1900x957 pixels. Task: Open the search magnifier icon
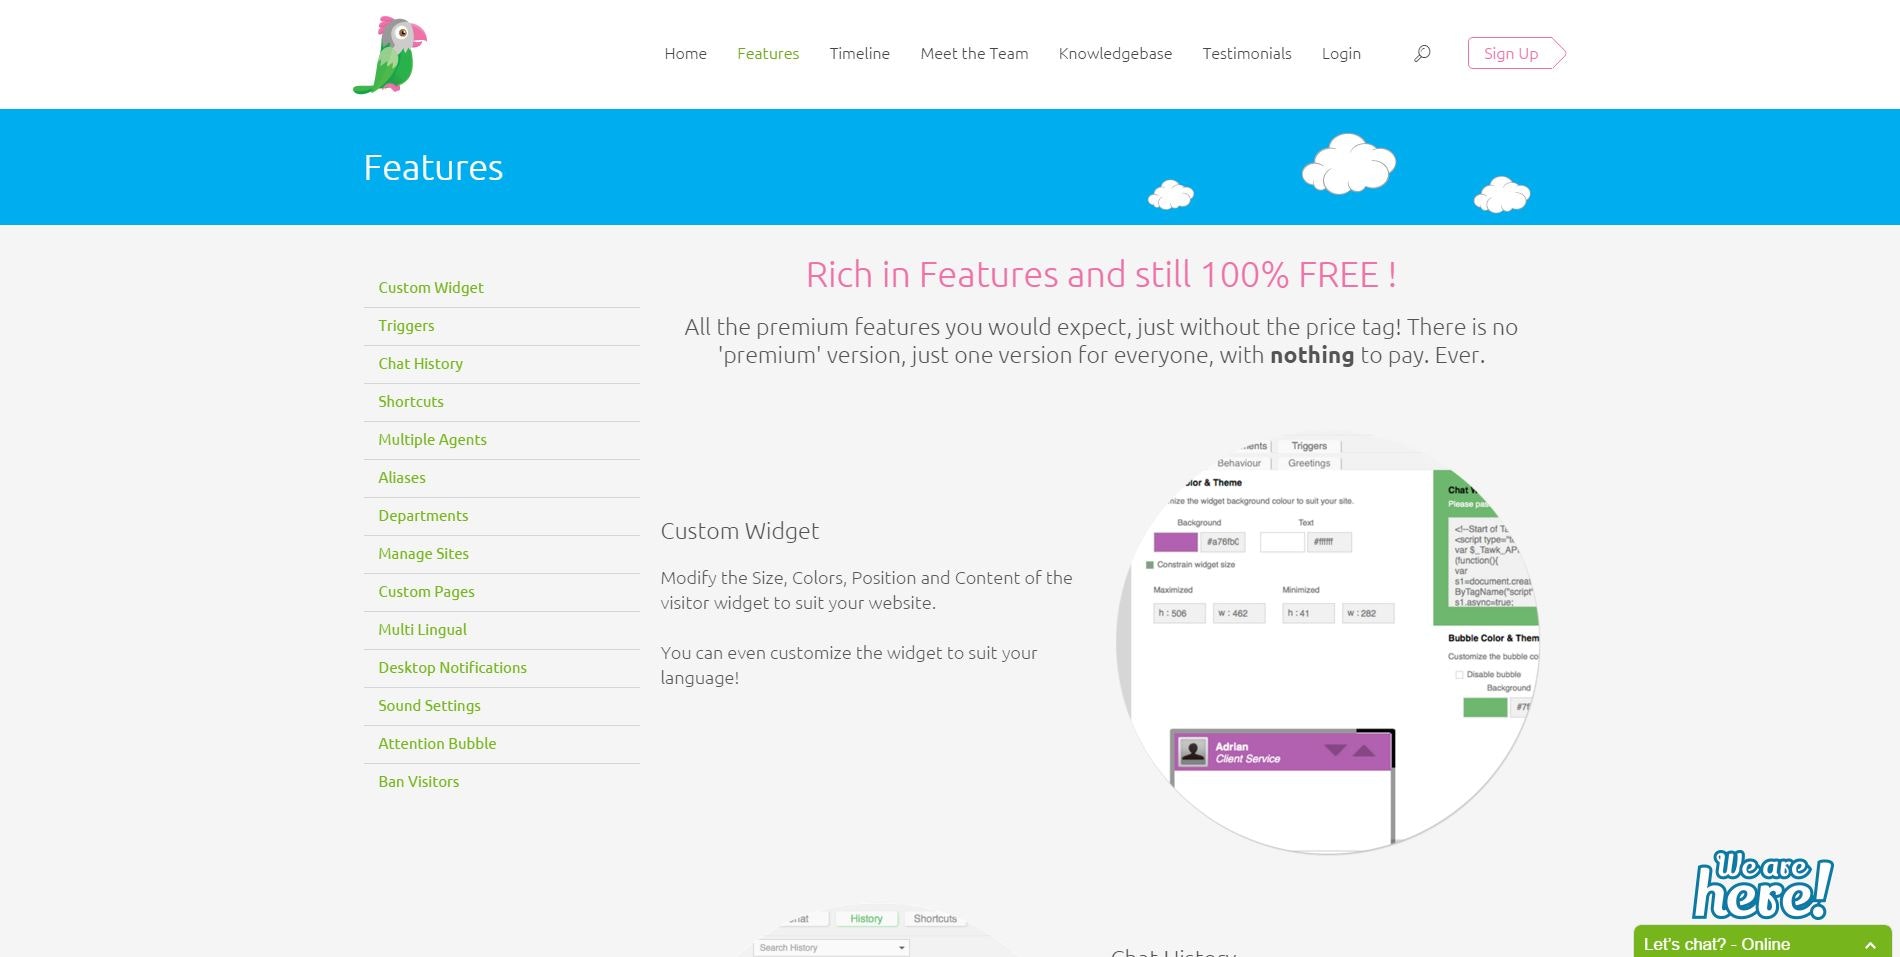(x=1422, y=53)
